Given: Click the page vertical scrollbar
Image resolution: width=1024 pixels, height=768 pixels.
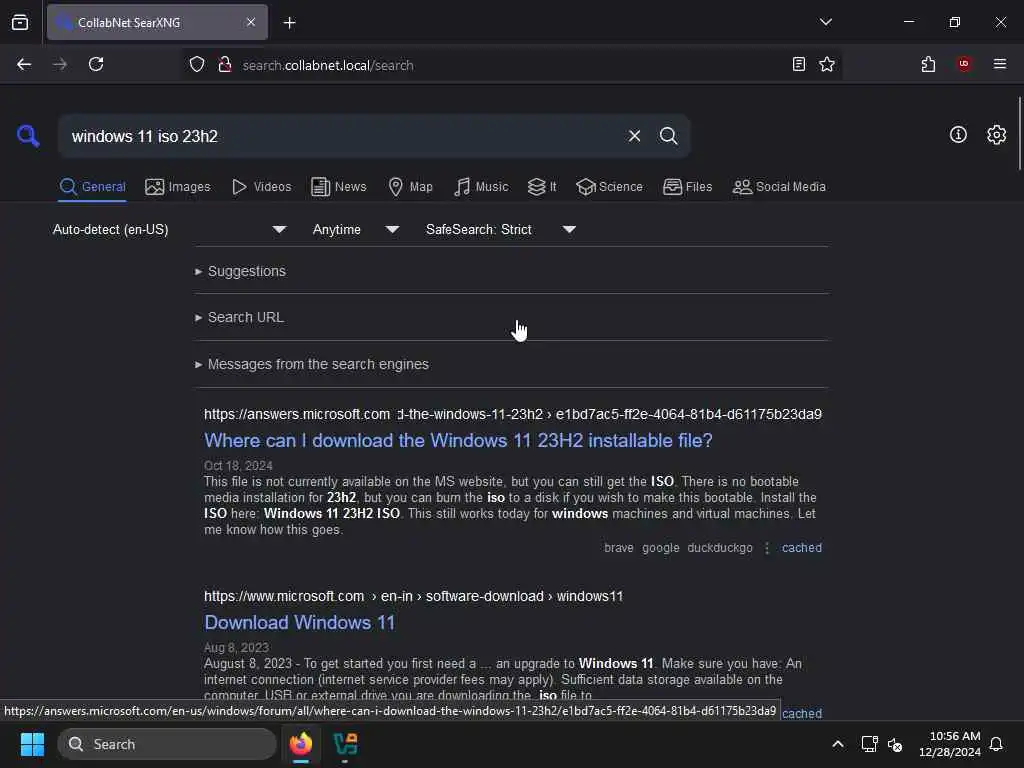Looking at the screenshot, I should 1019,133.
